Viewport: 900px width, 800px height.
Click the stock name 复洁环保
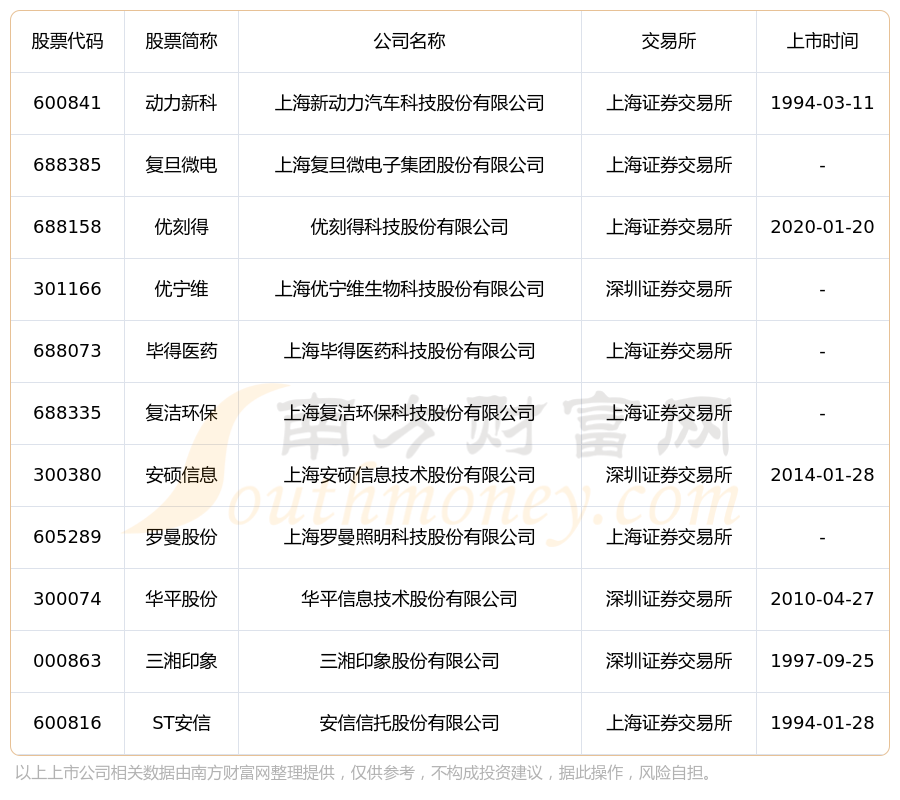point(181,413)
